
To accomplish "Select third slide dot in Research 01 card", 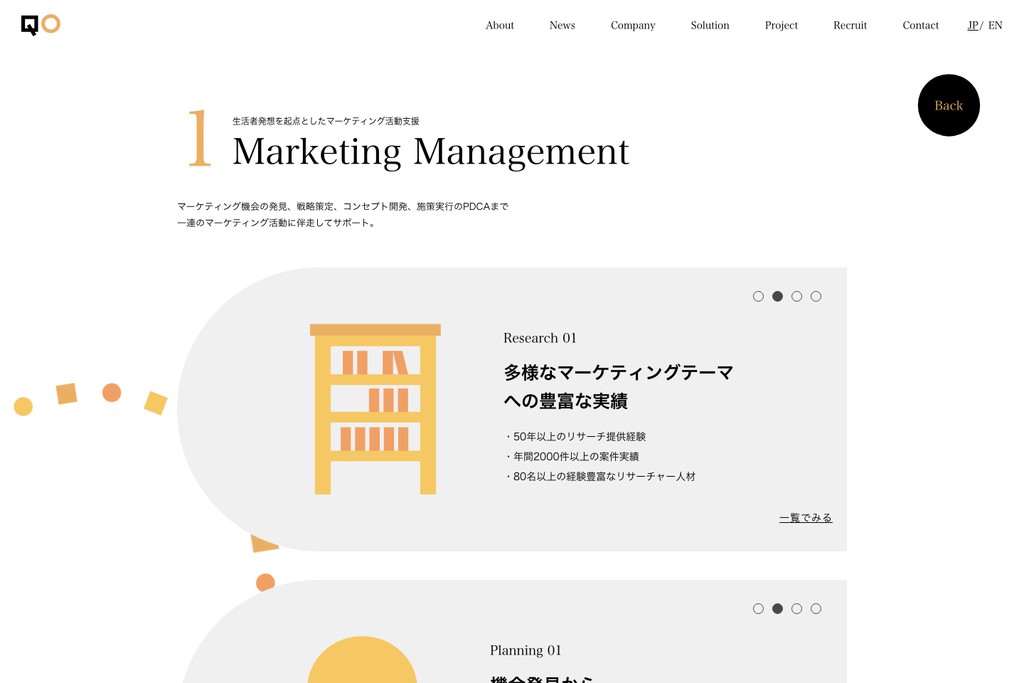I will [x=797, y=296].
